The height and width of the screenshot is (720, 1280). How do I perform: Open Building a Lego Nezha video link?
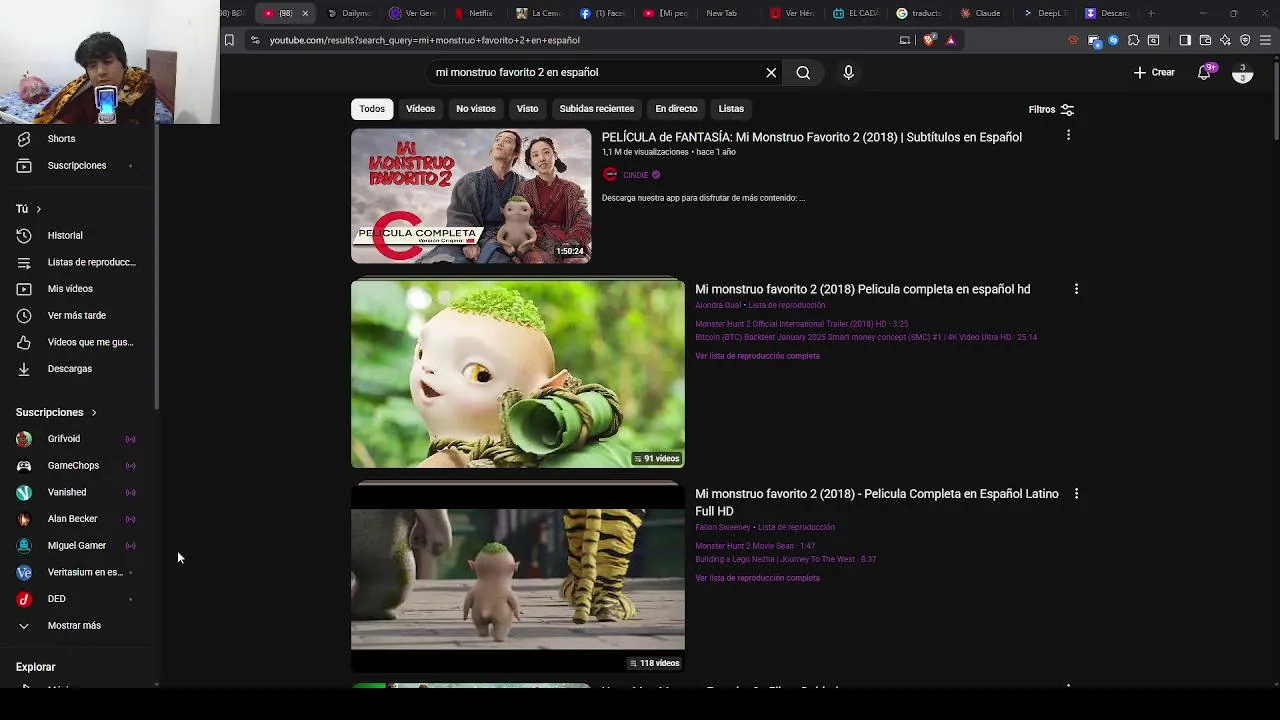(x=785, y=559)
